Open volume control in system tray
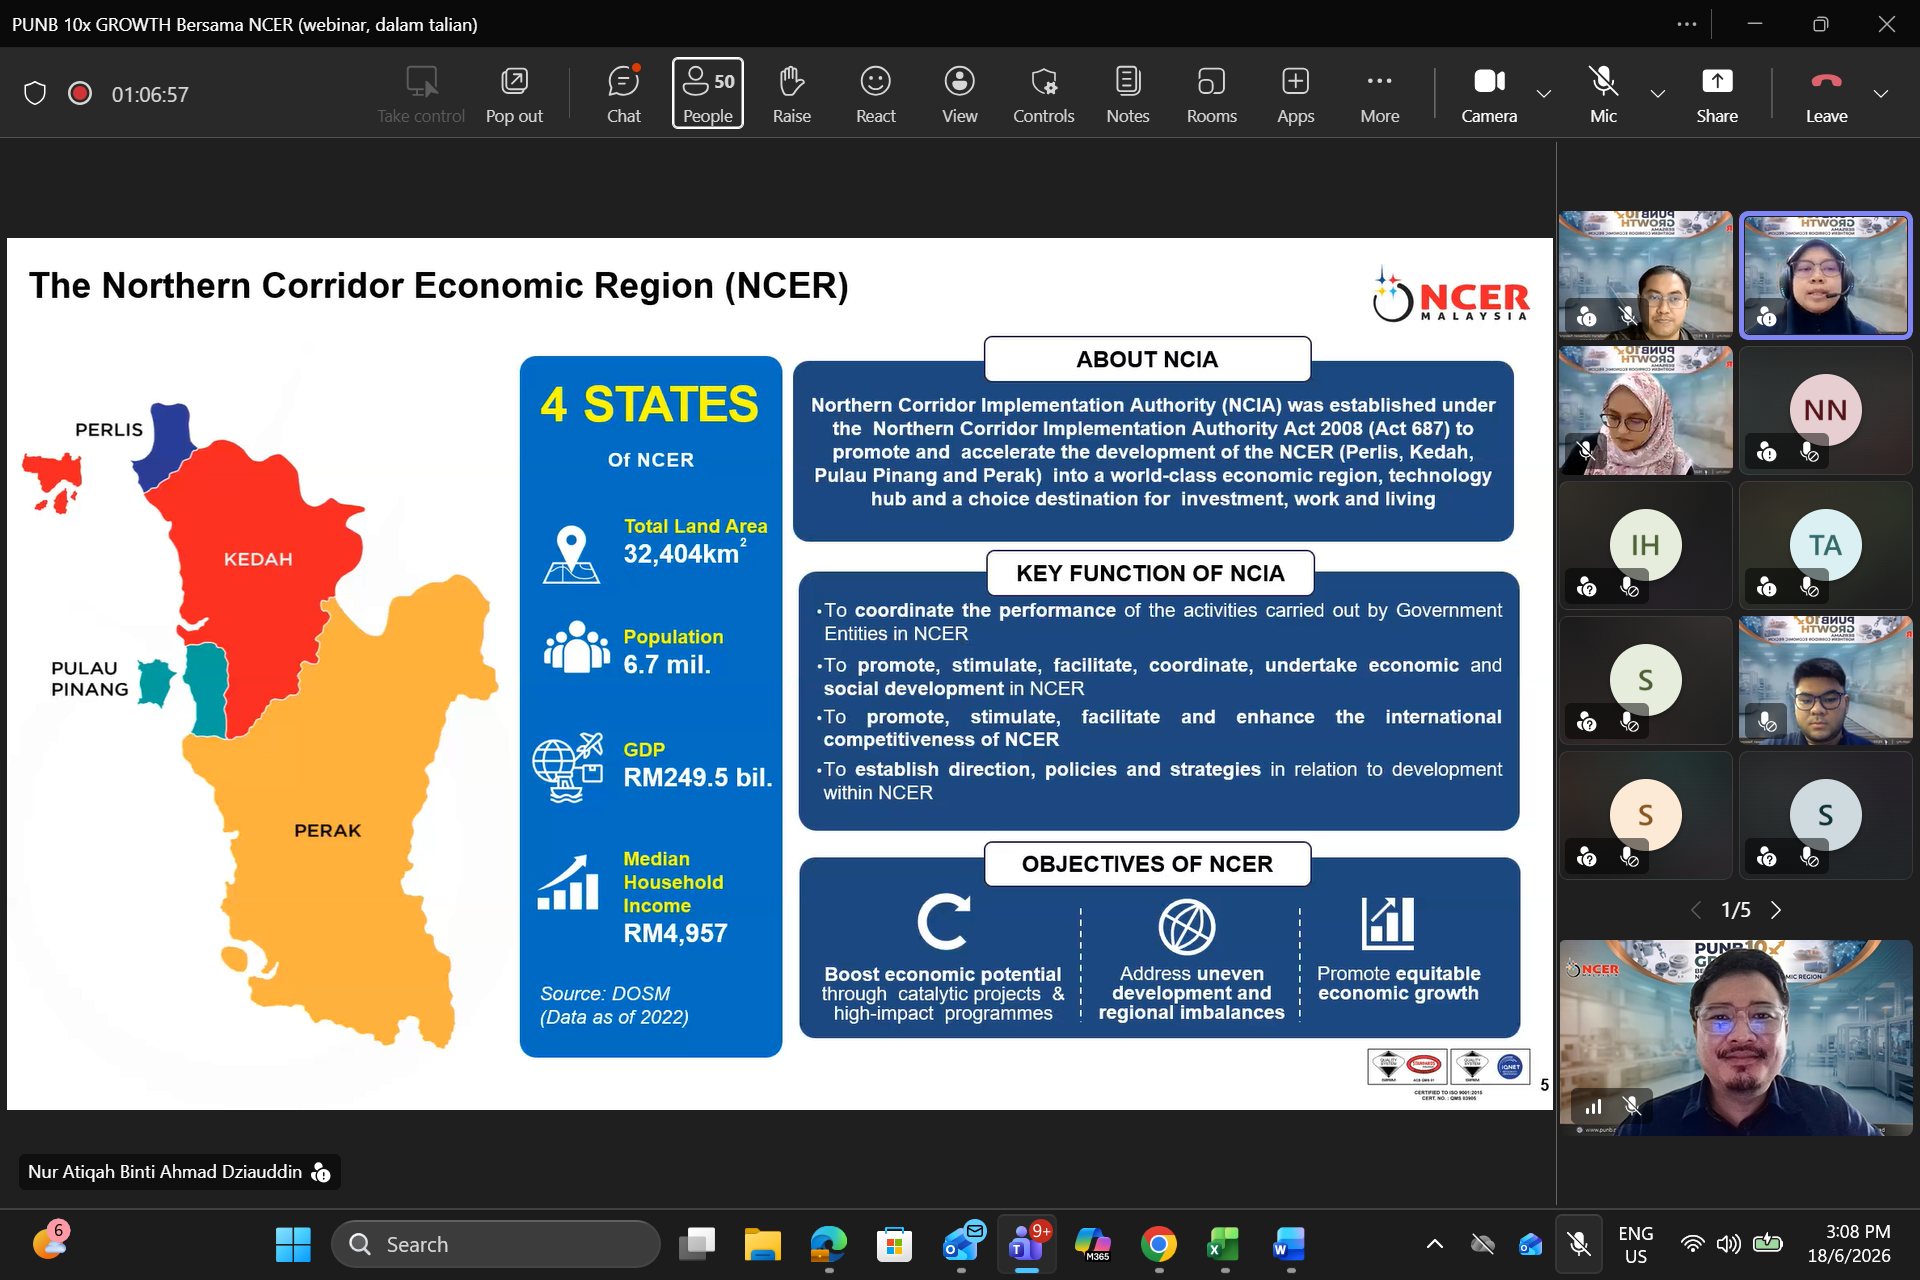 pos(1728,1245)
